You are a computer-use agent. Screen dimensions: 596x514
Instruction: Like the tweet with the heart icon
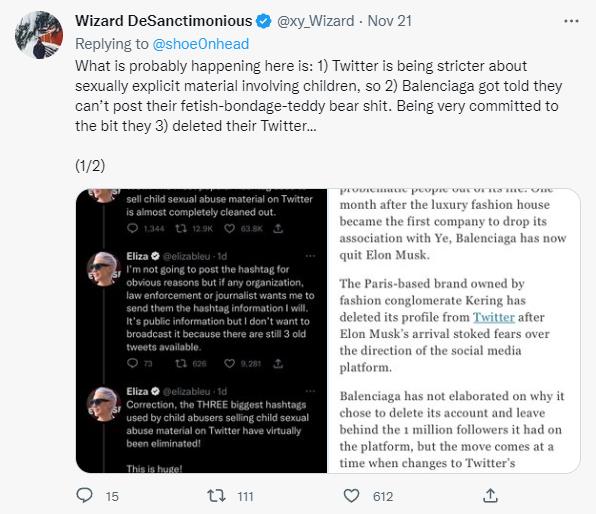pos(351,496)
